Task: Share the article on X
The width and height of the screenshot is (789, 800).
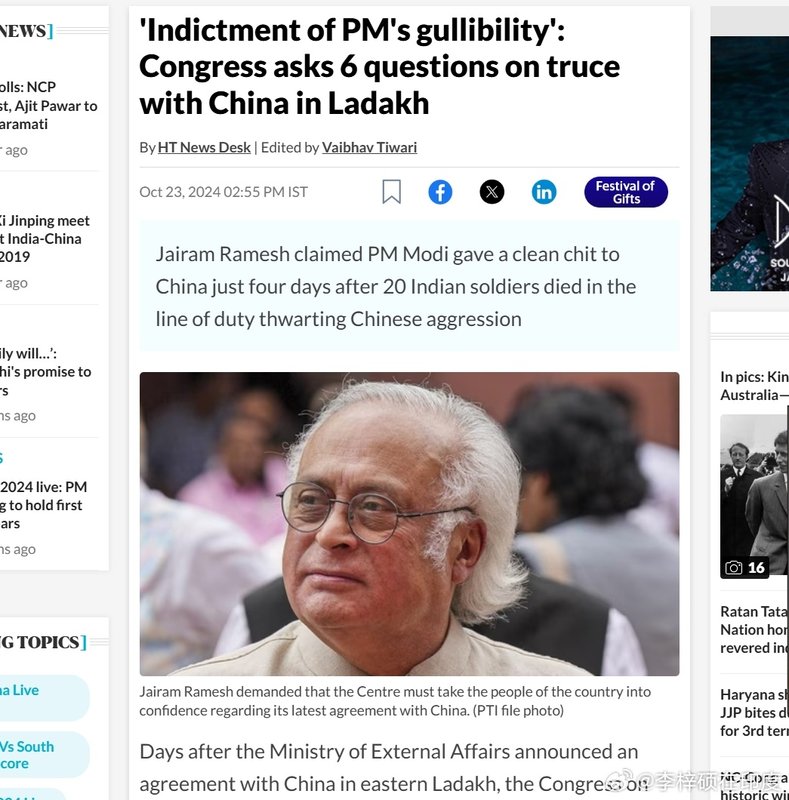Action: pos(492,192)
